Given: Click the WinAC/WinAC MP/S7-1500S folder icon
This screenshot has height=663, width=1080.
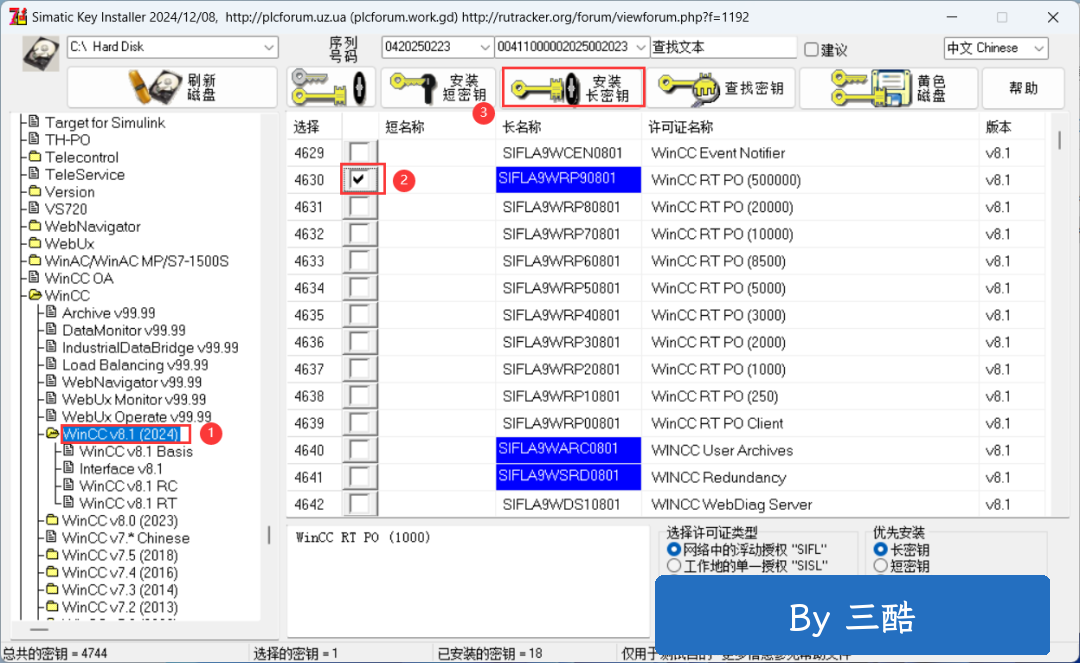Looking at the screenshot, I should coord(35,260).
